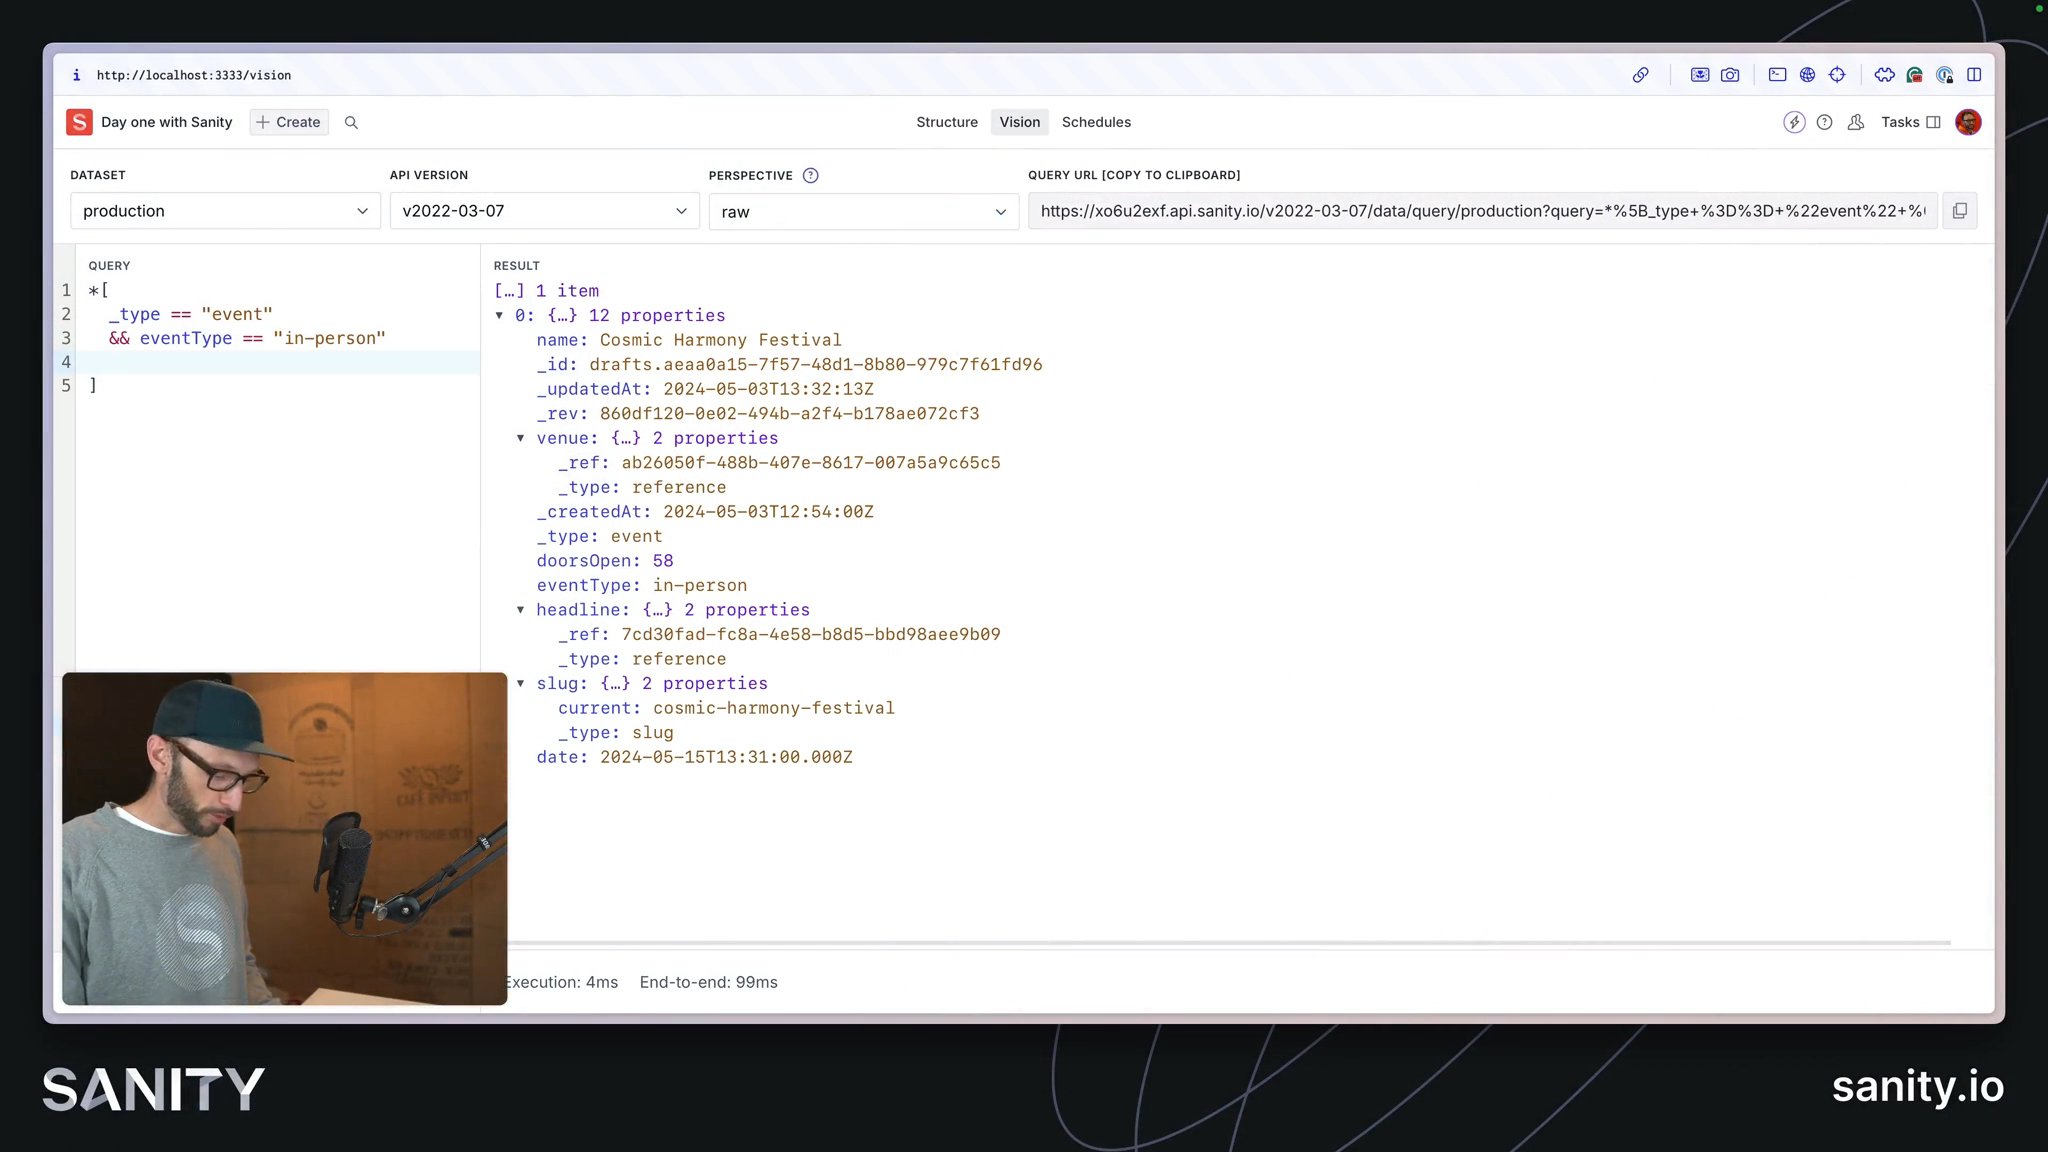Click the venue _ref ab26050f row
The height and width of the screenshot is (1152, 2048).
(x=779, y=462)
